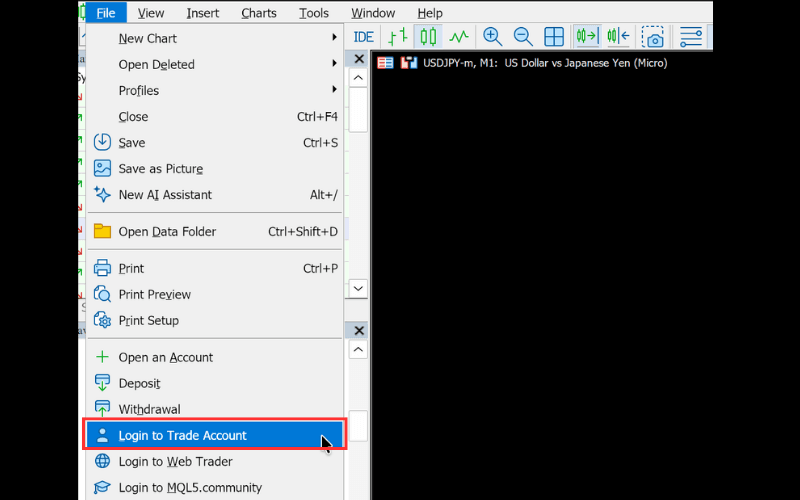Open the Help menu
Screen dimensions: 800x500
(x=430, y=13)
